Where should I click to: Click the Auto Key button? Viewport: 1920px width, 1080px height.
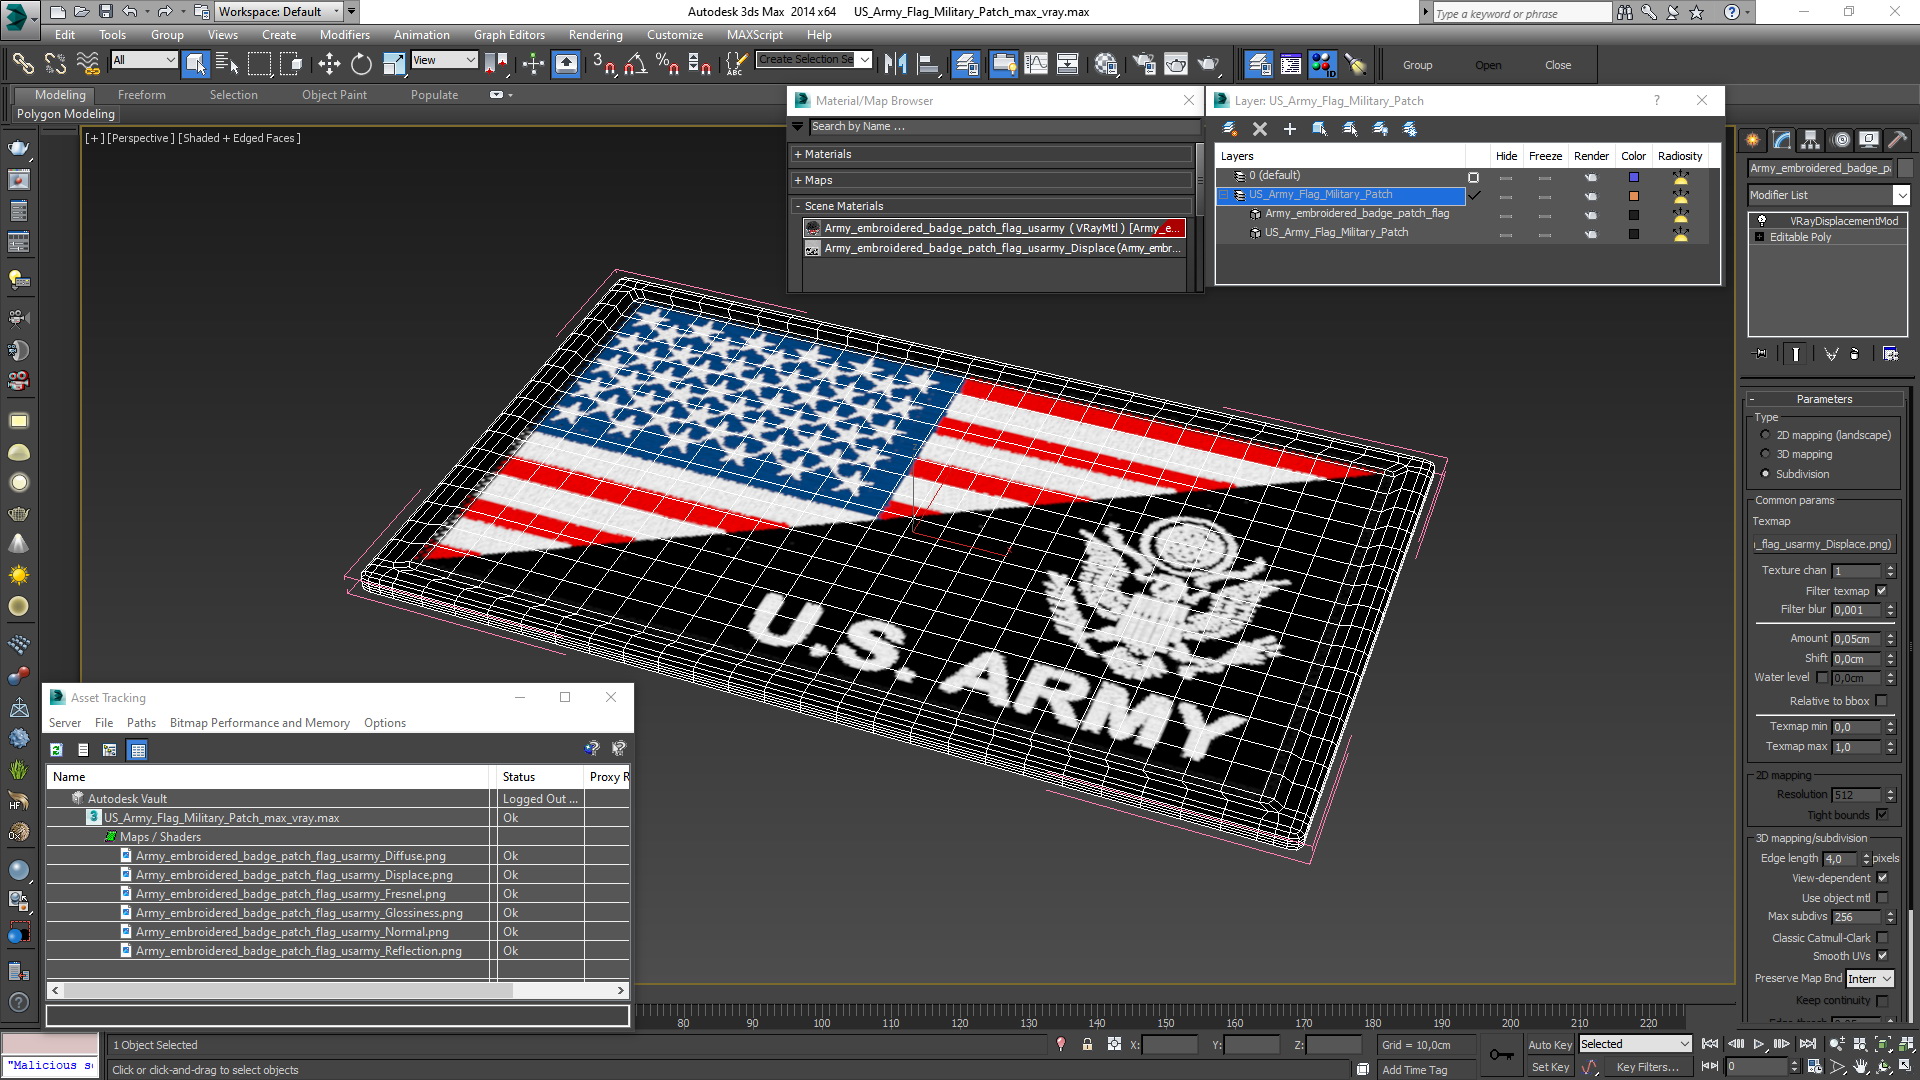tap(1549, 1045)
